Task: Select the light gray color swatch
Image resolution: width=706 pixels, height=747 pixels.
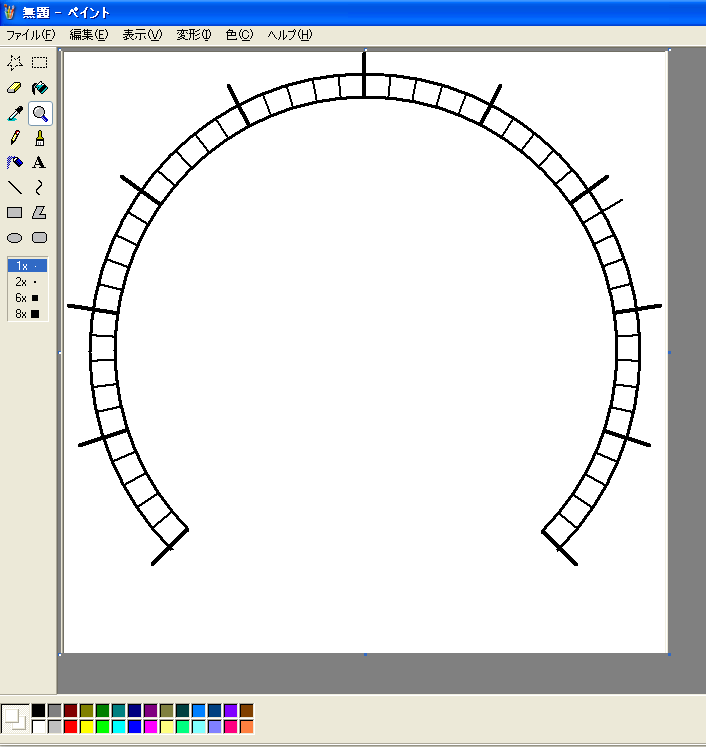Action: (x=55, y=727)
